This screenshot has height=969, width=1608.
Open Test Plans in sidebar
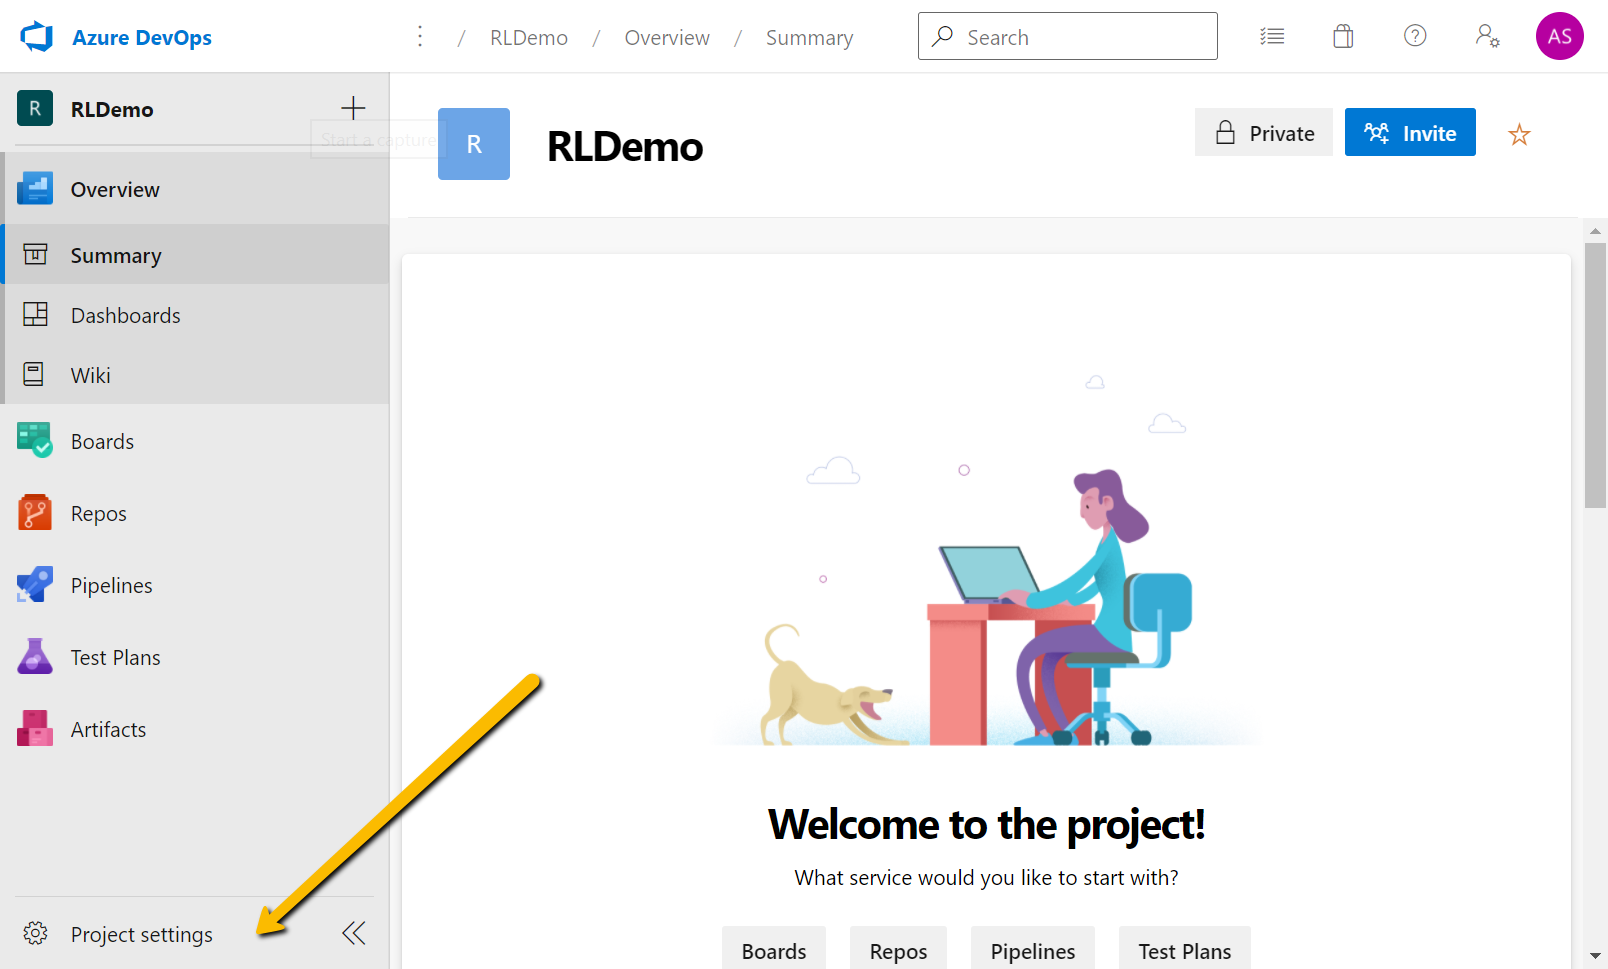194,657
